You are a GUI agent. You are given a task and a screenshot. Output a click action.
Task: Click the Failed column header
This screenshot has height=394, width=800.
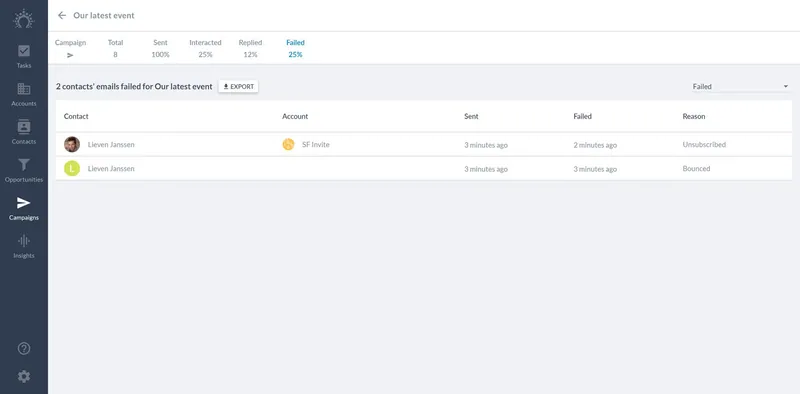(582, 116)
